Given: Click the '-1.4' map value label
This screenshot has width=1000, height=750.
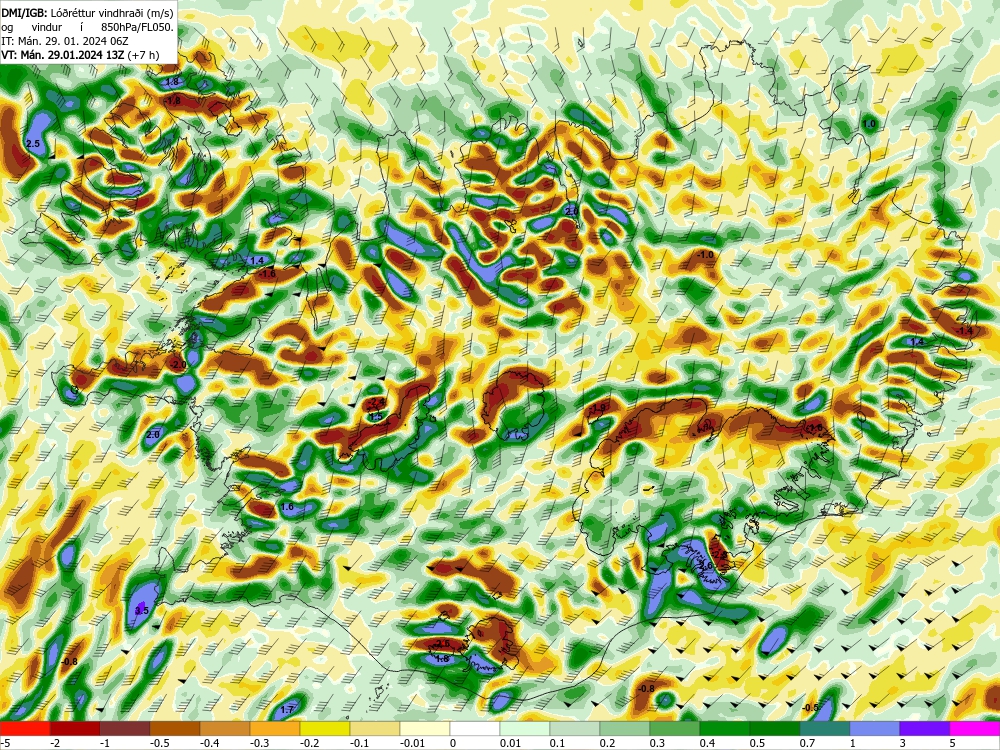Looking at the screenshot, I should pos(964,331).
